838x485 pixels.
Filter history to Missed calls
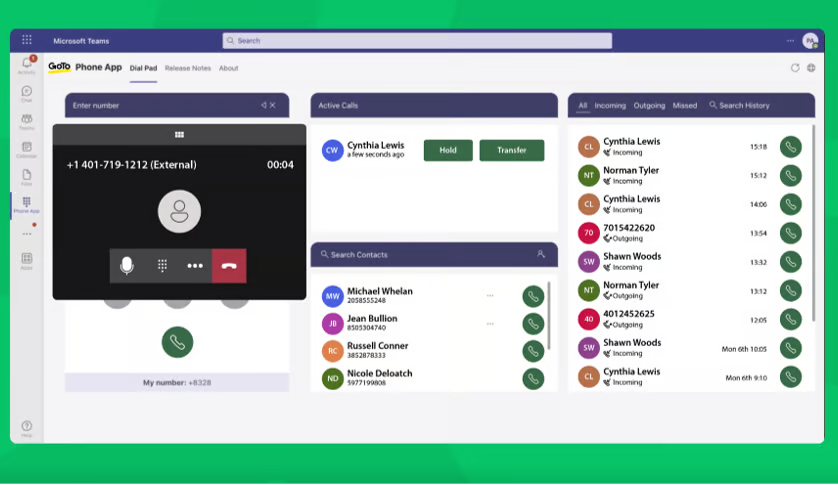[x=685, y=106]
